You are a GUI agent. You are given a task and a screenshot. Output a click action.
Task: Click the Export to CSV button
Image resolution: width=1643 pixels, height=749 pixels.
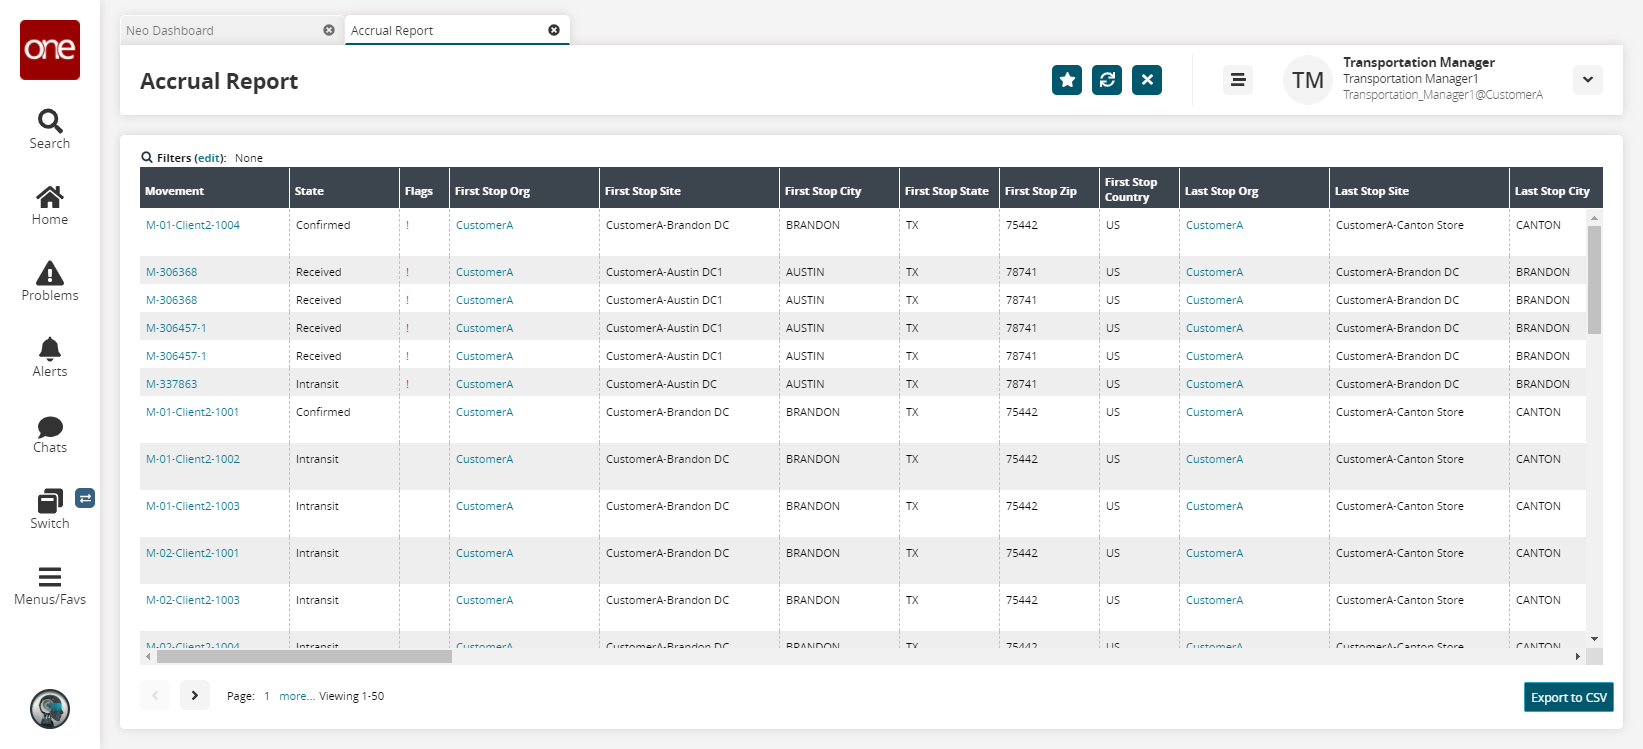[1568, 697]
